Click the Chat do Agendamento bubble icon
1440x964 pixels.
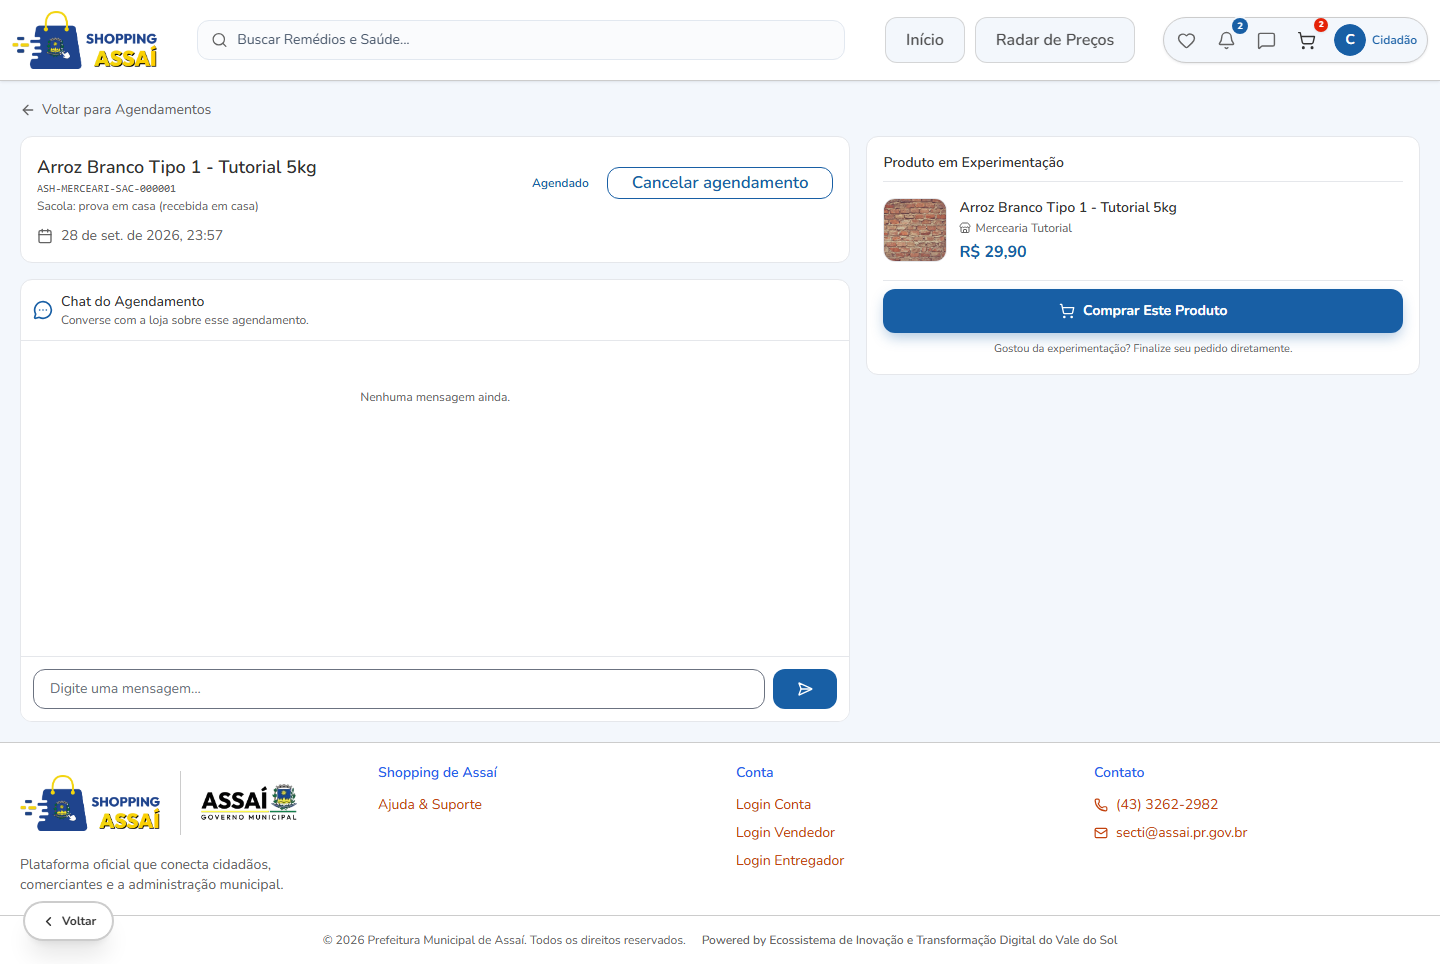[x=43, y=310]
